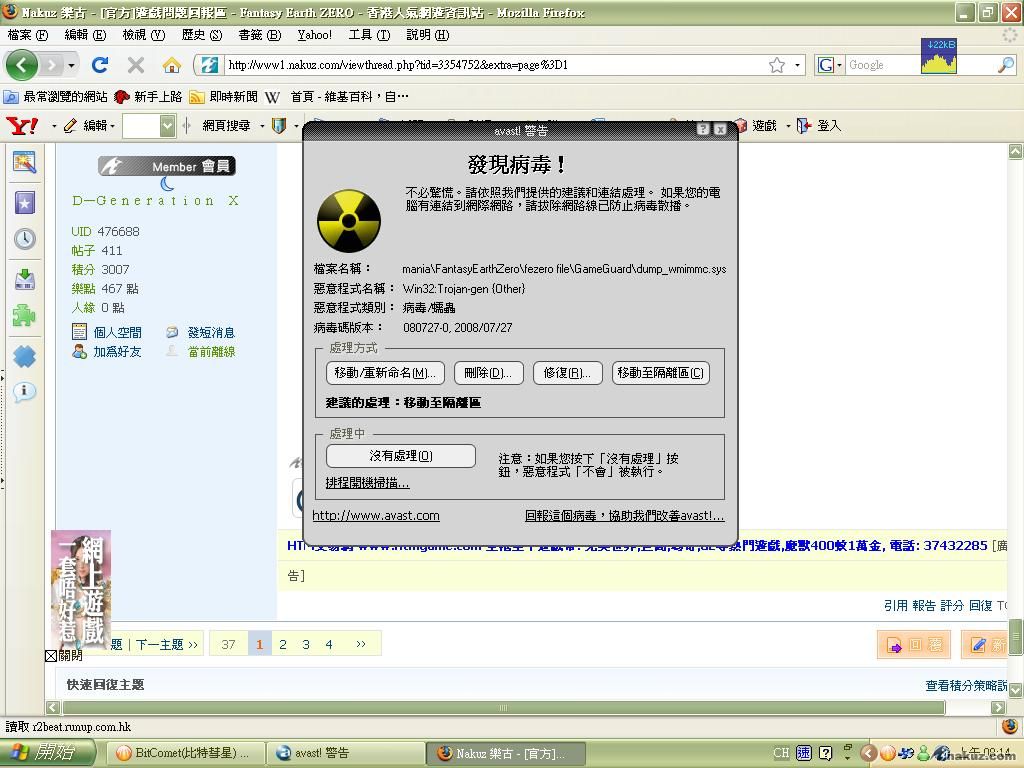Screen dimensions: 1024x768
Task: Open 最常瀏覽的網站 bookmark
Action: pos(56,97)
